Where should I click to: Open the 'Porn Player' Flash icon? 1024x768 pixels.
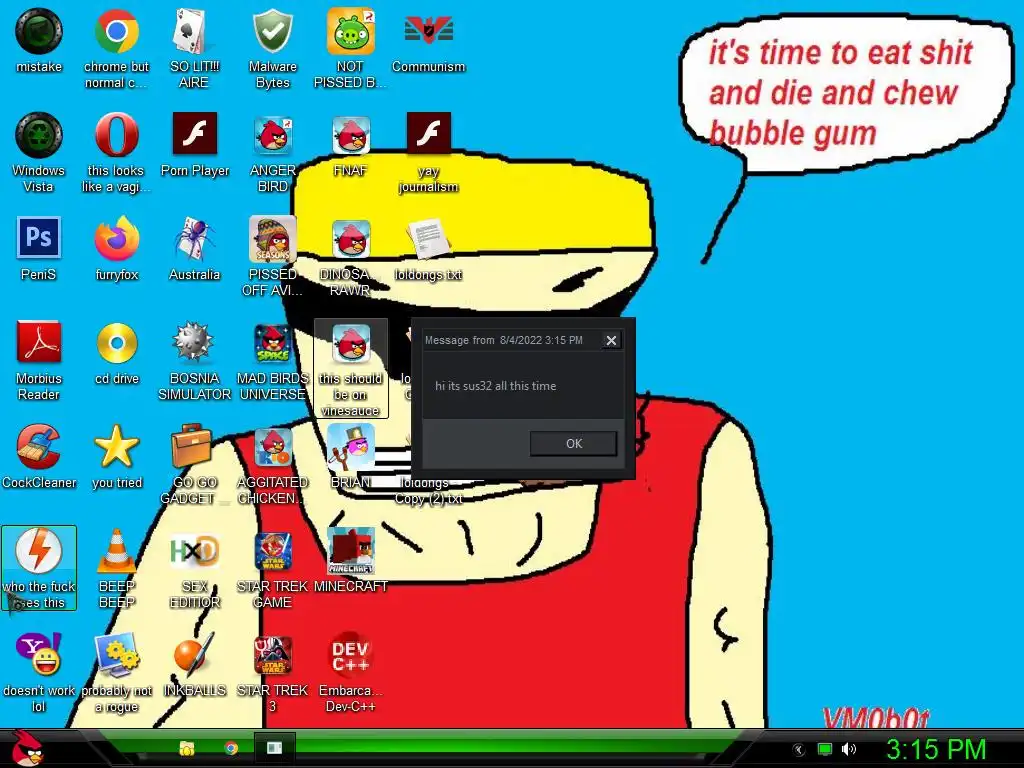pos(195,145)
